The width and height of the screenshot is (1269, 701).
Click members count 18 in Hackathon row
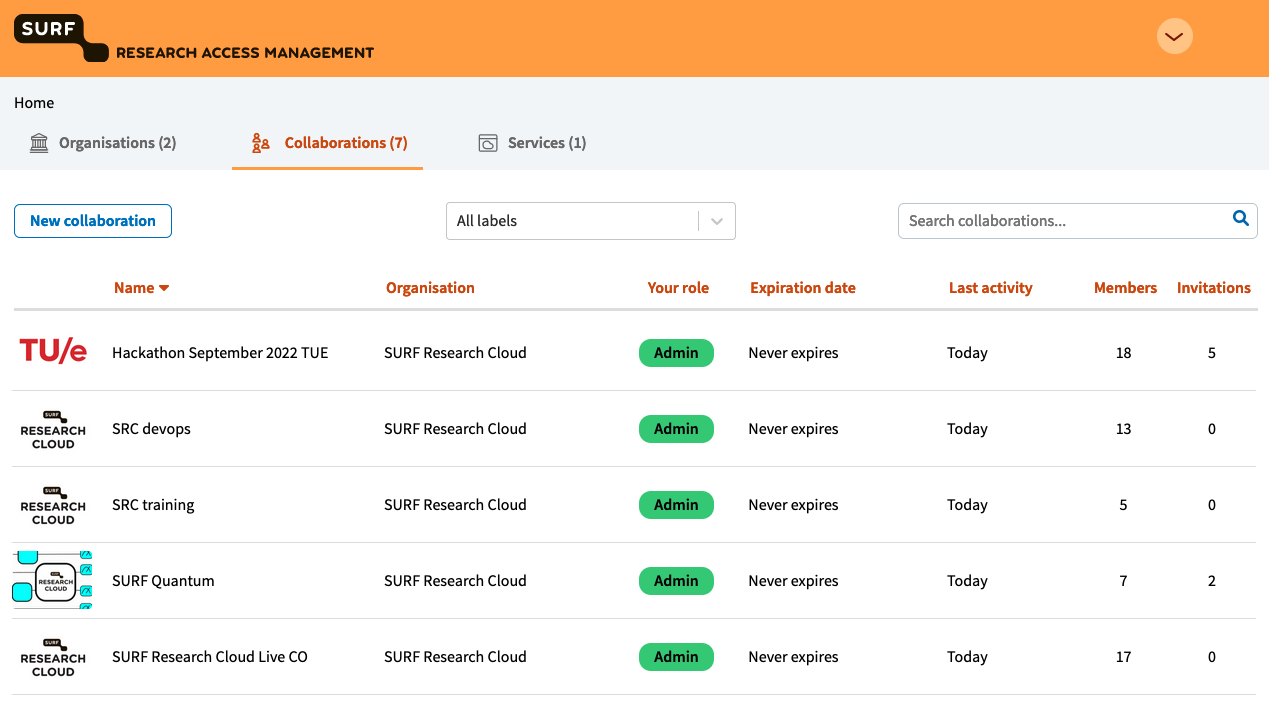1124,353
